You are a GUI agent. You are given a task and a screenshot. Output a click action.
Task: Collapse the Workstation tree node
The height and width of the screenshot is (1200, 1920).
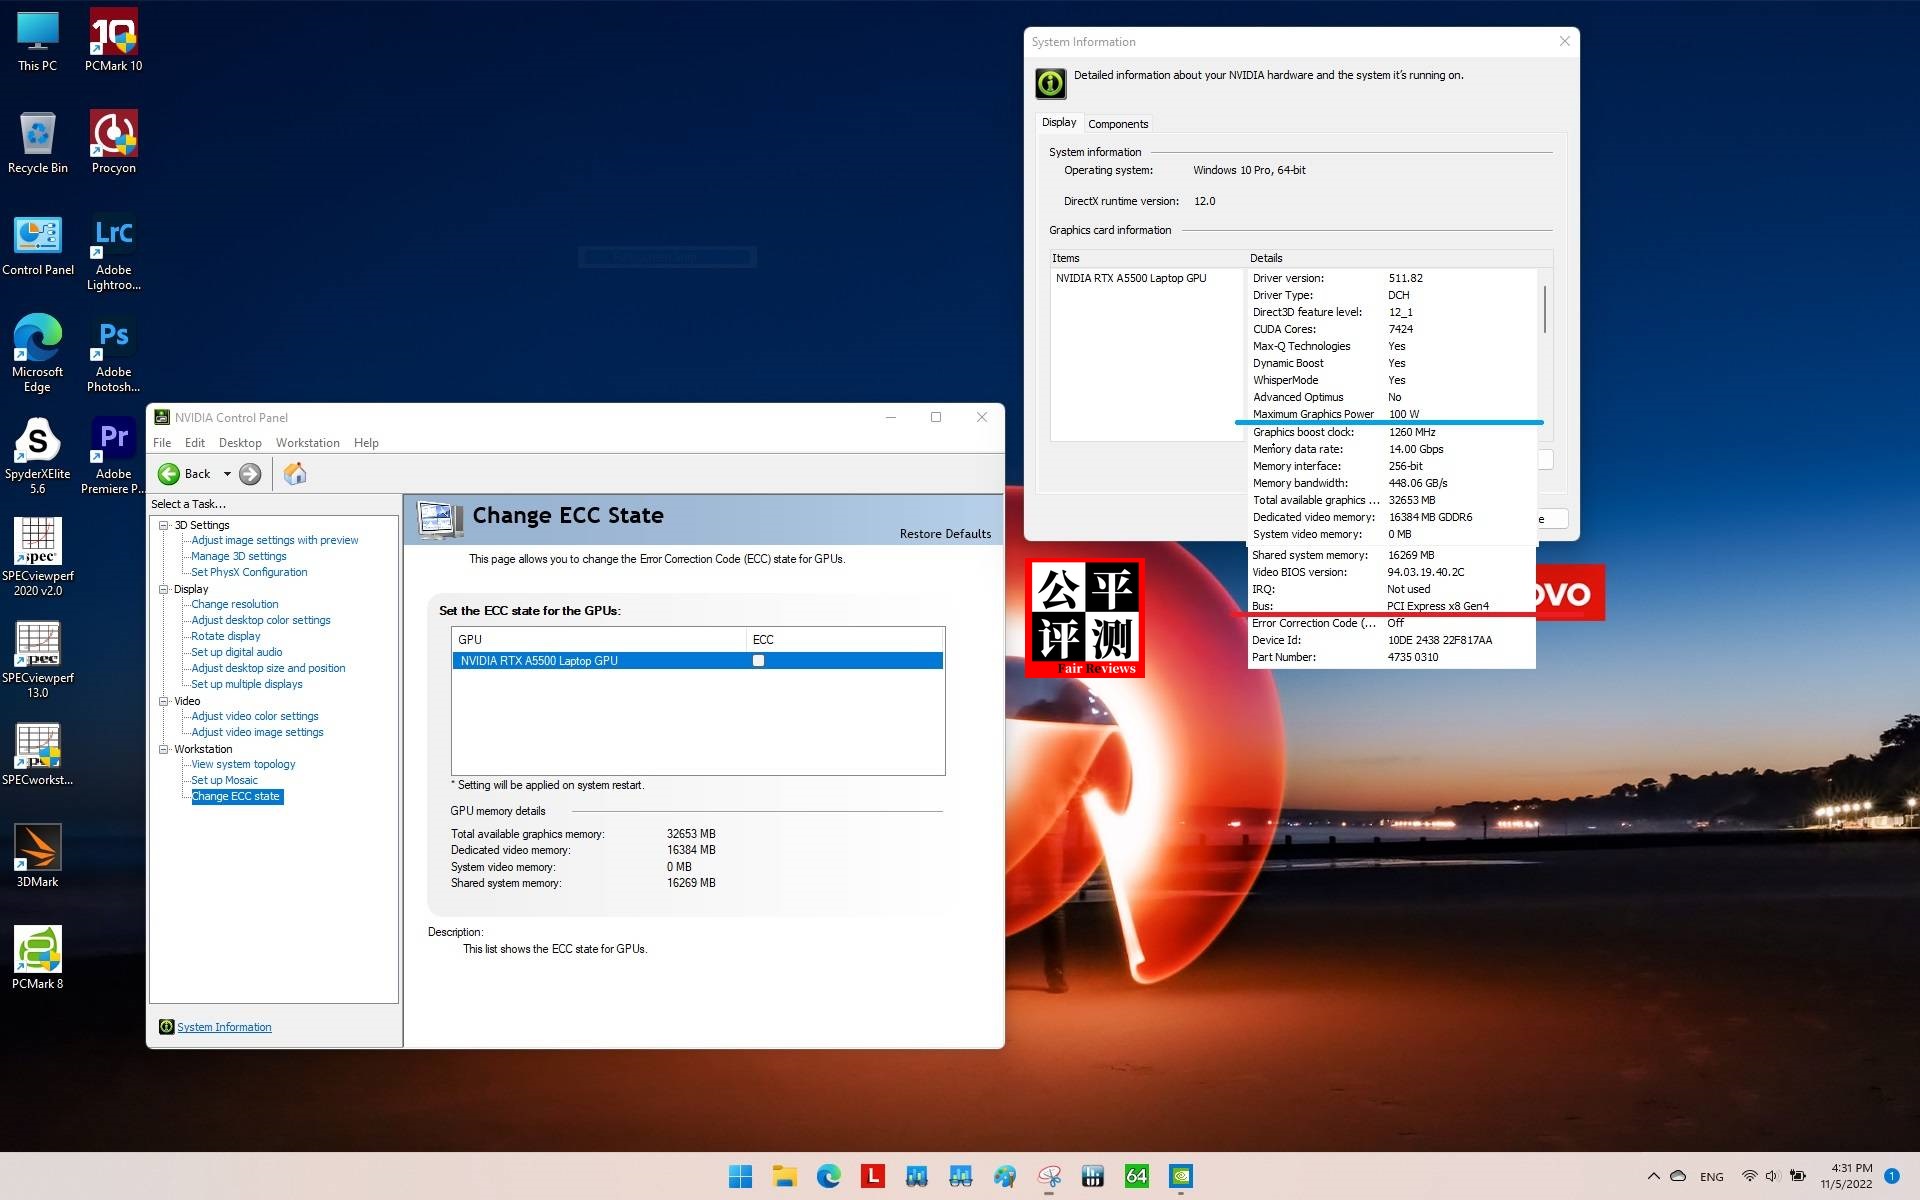pos(162,748)
